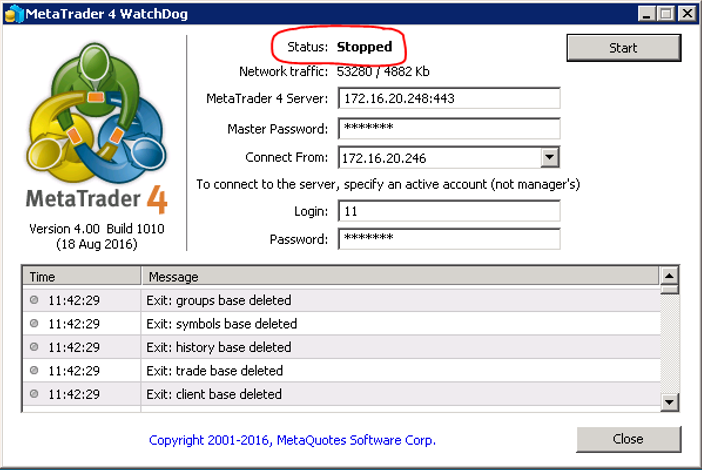Click the status icon beside history base row
Image resolution: width=702 pixels, height=470 pixels.
pyautogui.click(x=34, y=346)
